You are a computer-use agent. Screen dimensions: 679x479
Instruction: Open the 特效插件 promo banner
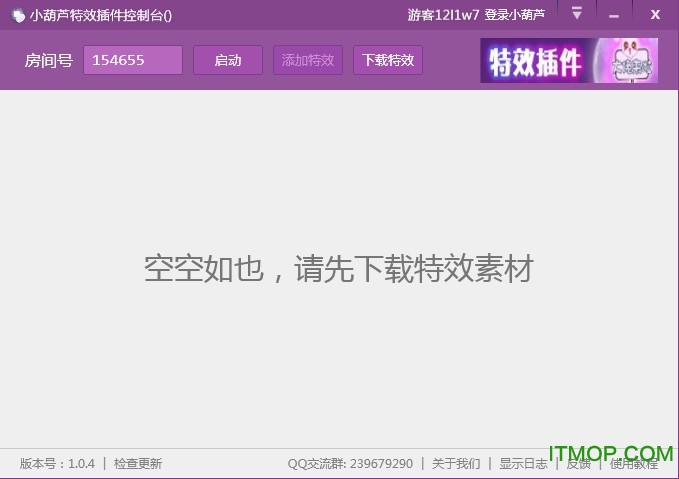tap(569, 61)
